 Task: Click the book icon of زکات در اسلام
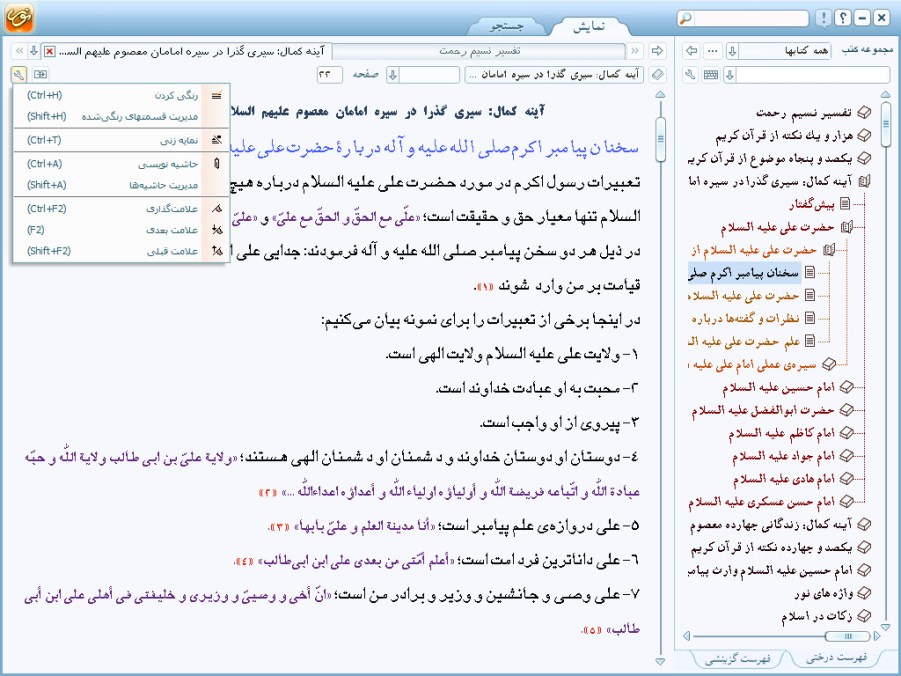[864, 616]
